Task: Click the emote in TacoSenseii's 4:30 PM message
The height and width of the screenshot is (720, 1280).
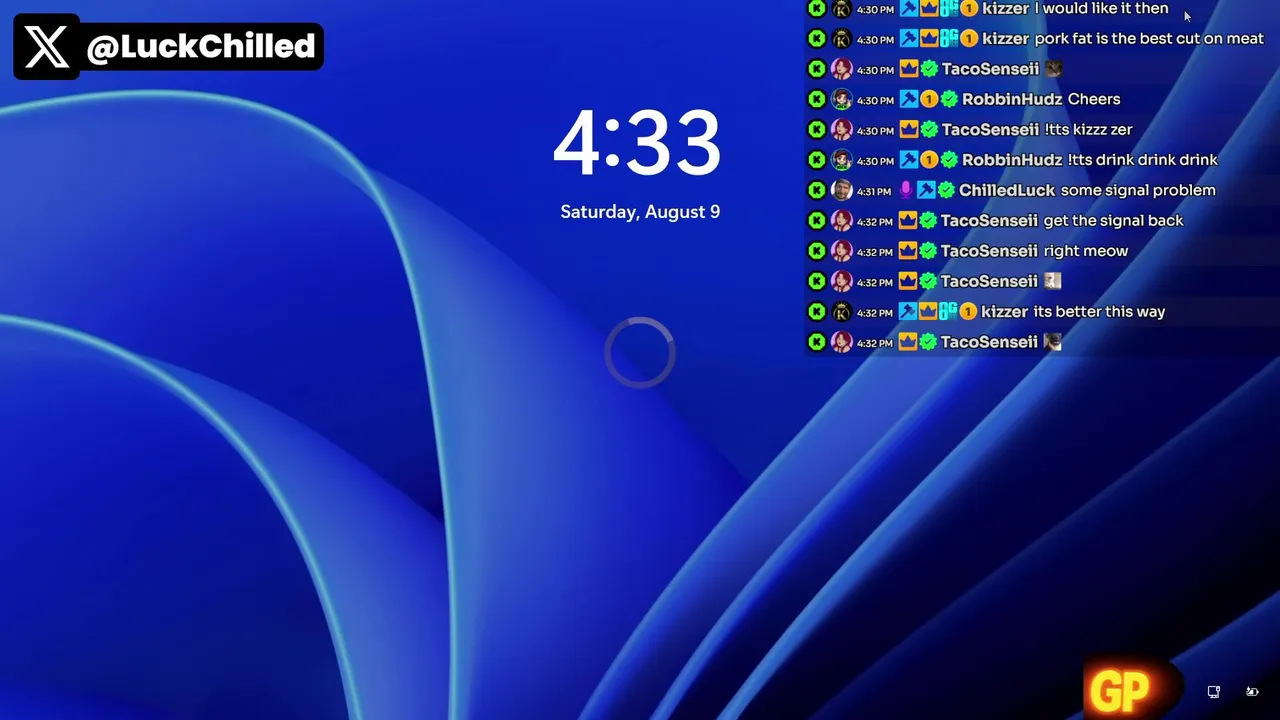Action: [x=1052, y=69]
